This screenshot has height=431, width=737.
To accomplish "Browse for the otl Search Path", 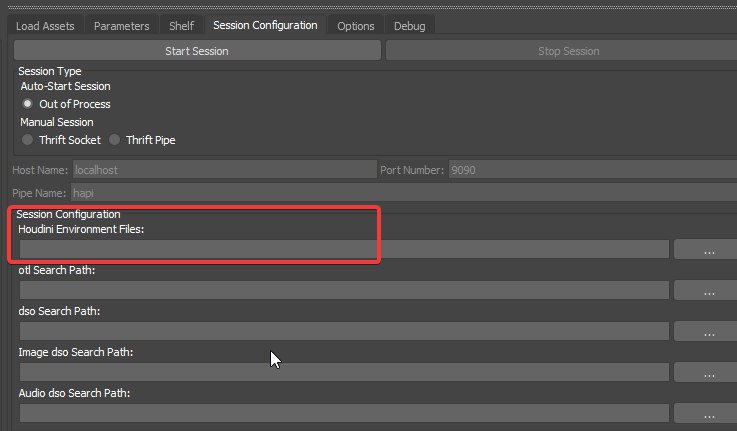I will click(706, 290).
